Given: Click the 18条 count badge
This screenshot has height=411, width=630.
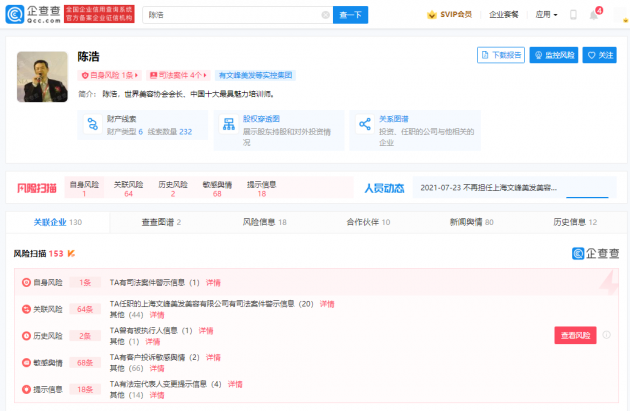Looking at the screenshot, I should click(85, 389).
